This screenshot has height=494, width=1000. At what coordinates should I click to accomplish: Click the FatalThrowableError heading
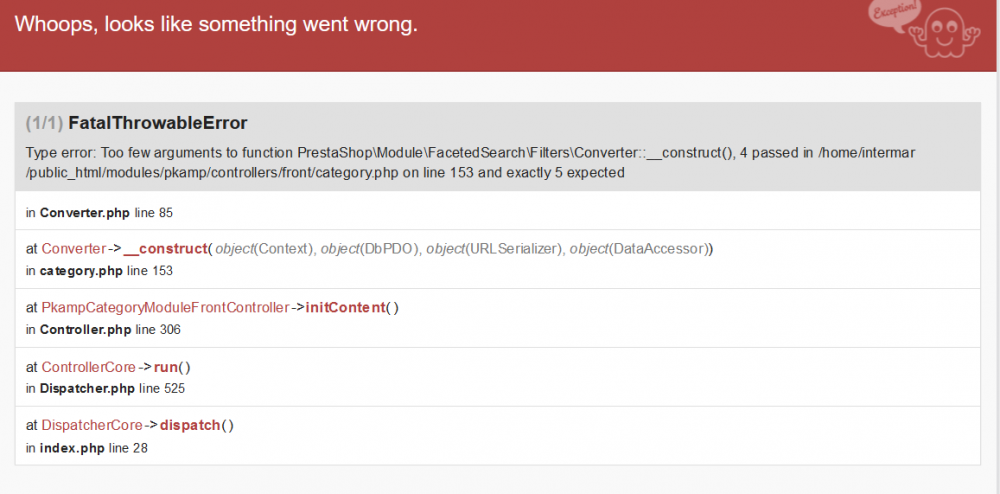pyautogui.click(x=157, y=123)
